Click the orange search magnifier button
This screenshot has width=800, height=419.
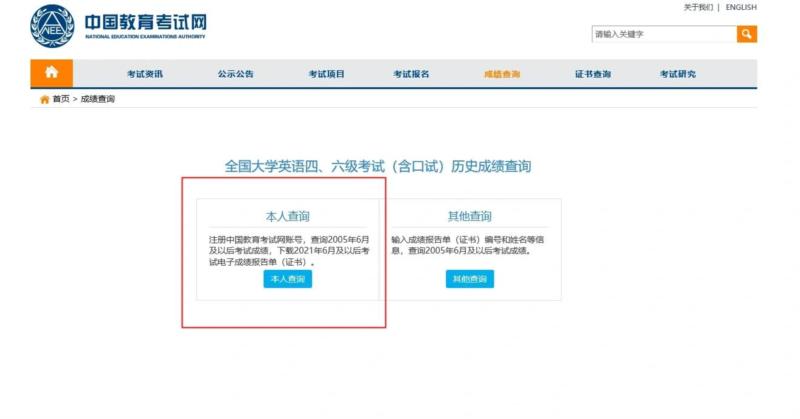coord(746,34)
